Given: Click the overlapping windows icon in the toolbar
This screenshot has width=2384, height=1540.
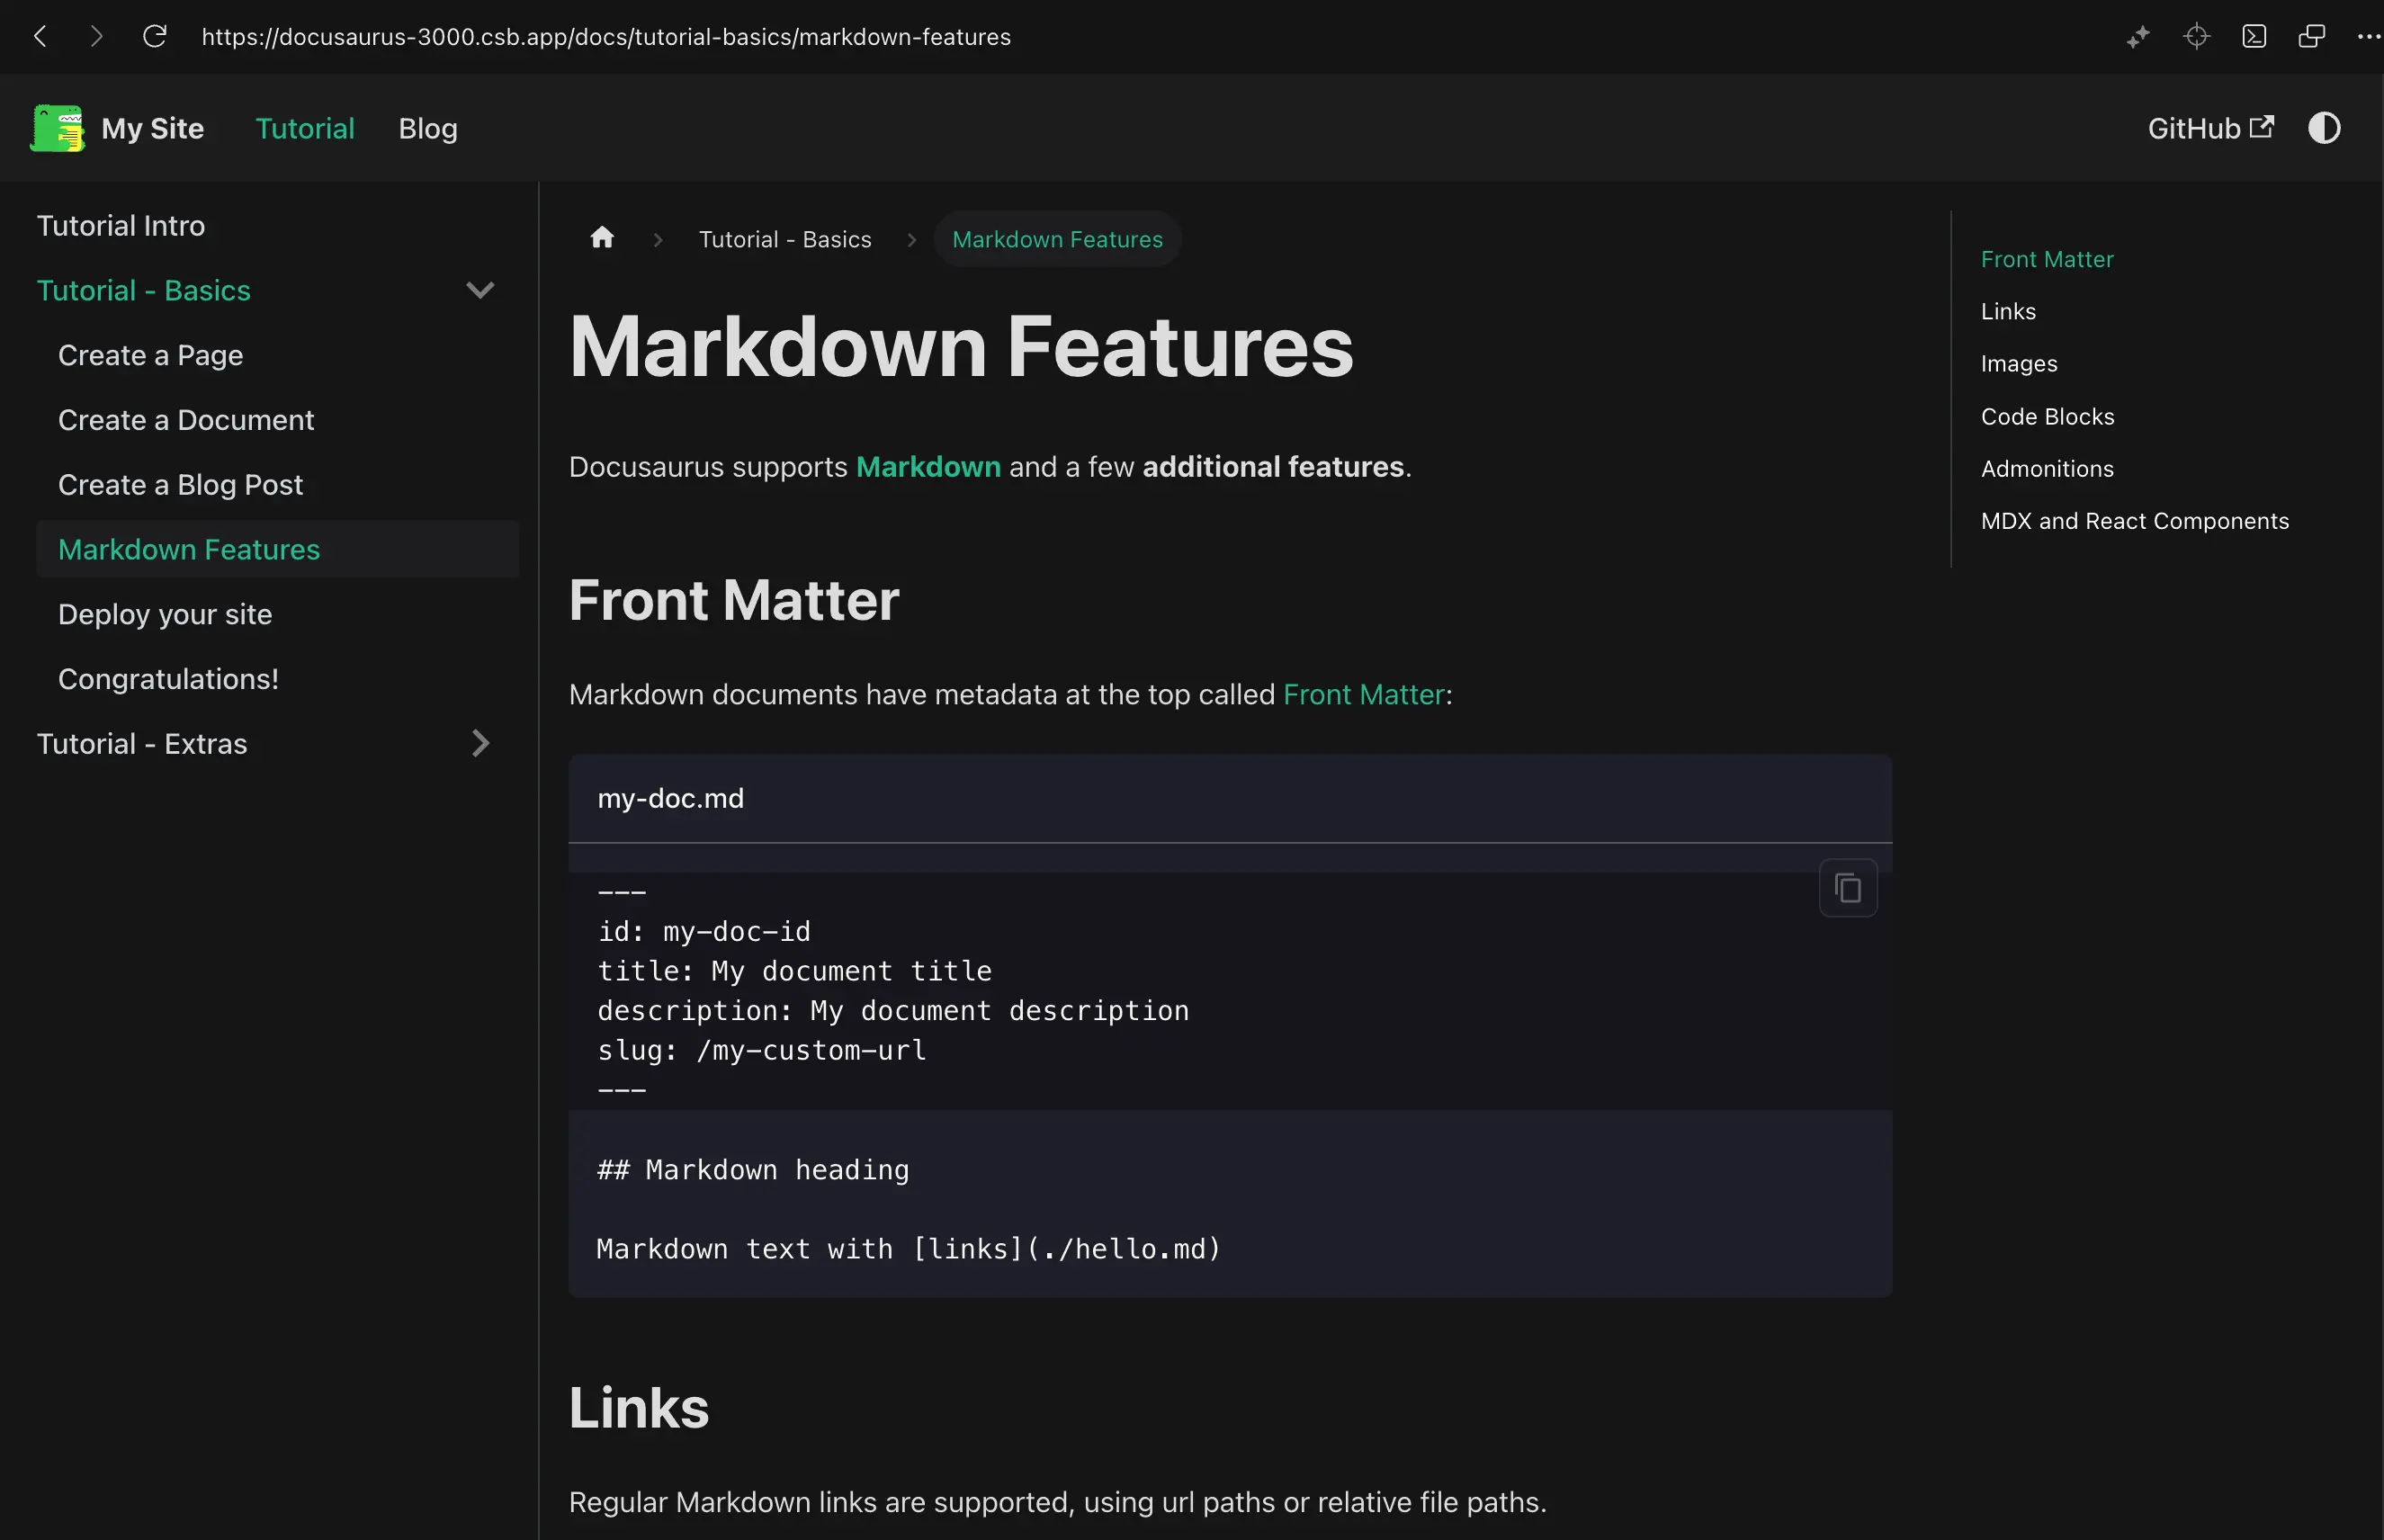Looking at the screenshot, I should (2312, 37).
